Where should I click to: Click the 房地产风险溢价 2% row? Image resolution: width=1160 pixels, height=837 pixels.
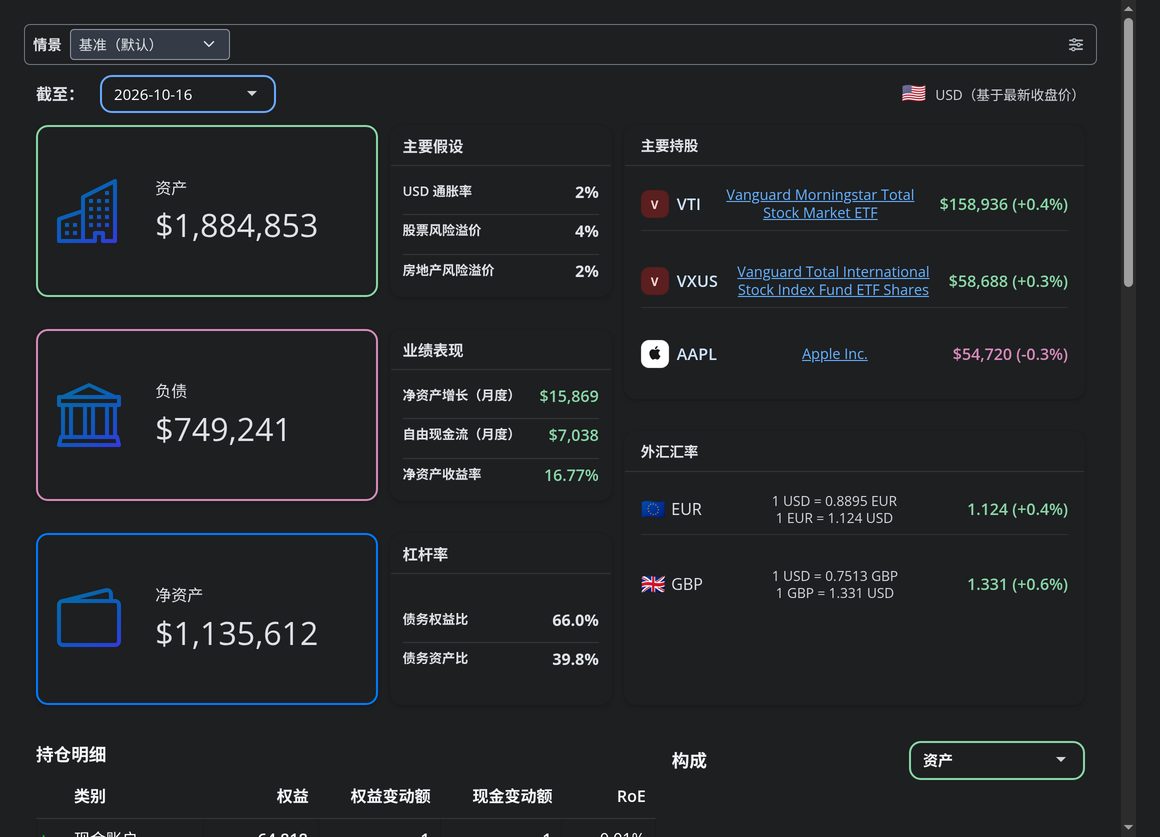click(x=500, y=271)
